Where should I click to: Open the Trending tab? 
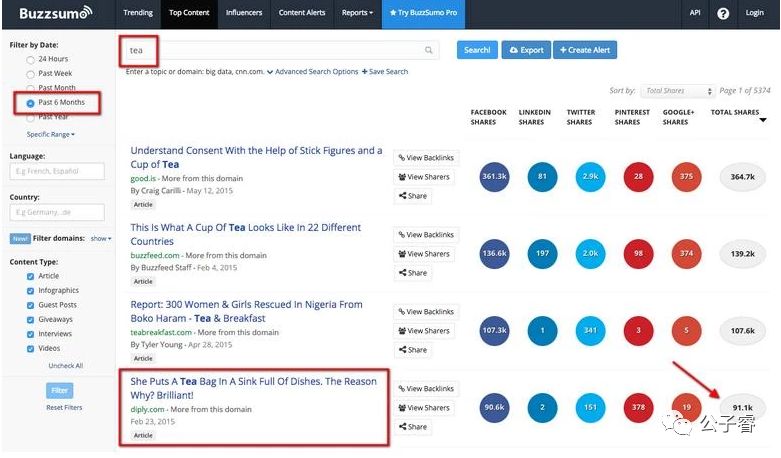click(x=138, y=13)
